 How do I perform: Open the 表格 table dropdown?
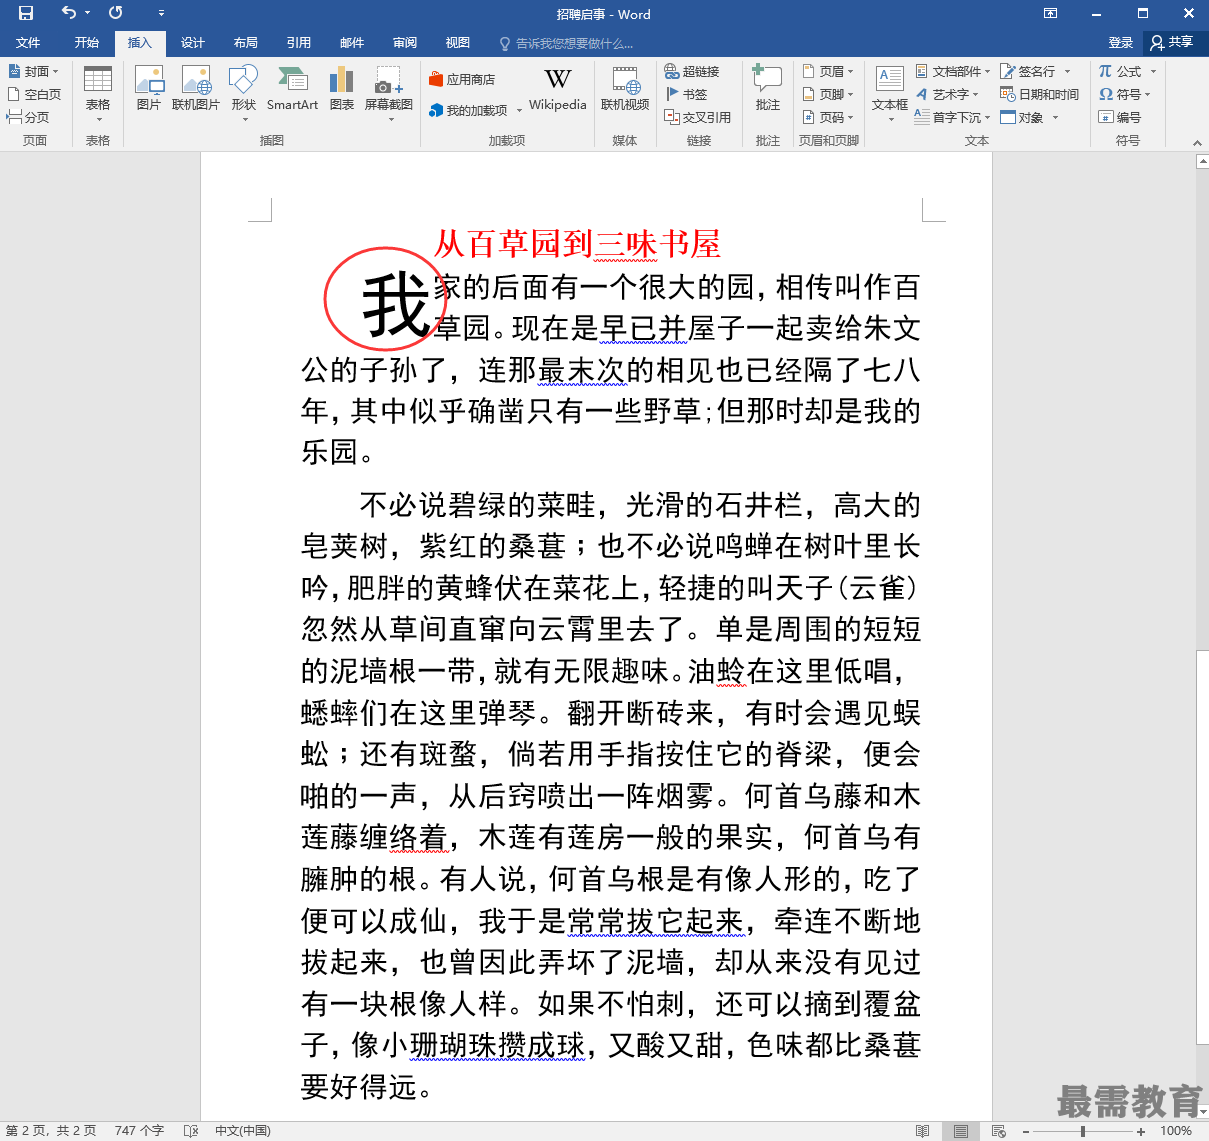click(x=98, y=94)
